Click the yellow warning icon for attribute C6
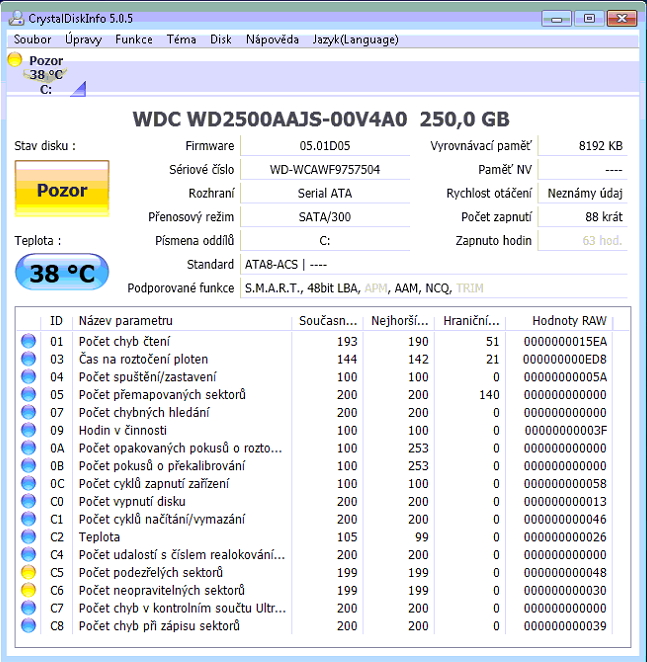 tap(28, 591)
